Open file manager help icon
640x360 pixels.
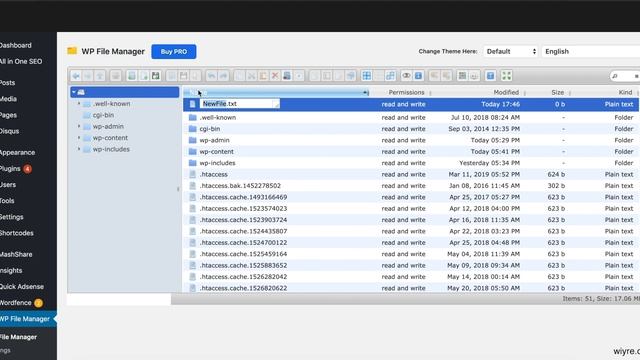[490, 76]
